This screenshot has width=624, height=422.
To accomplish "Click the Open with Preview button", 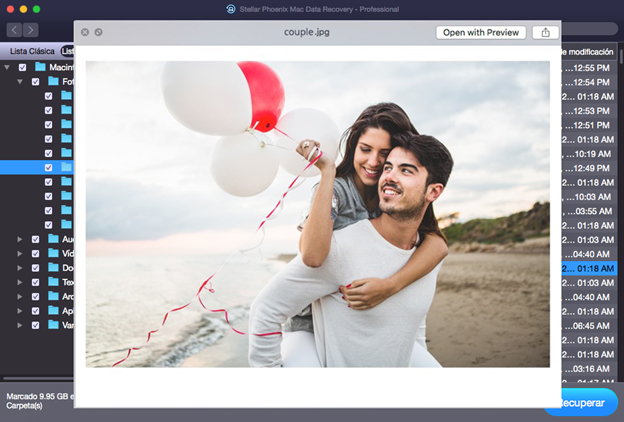I will (481, 32).
